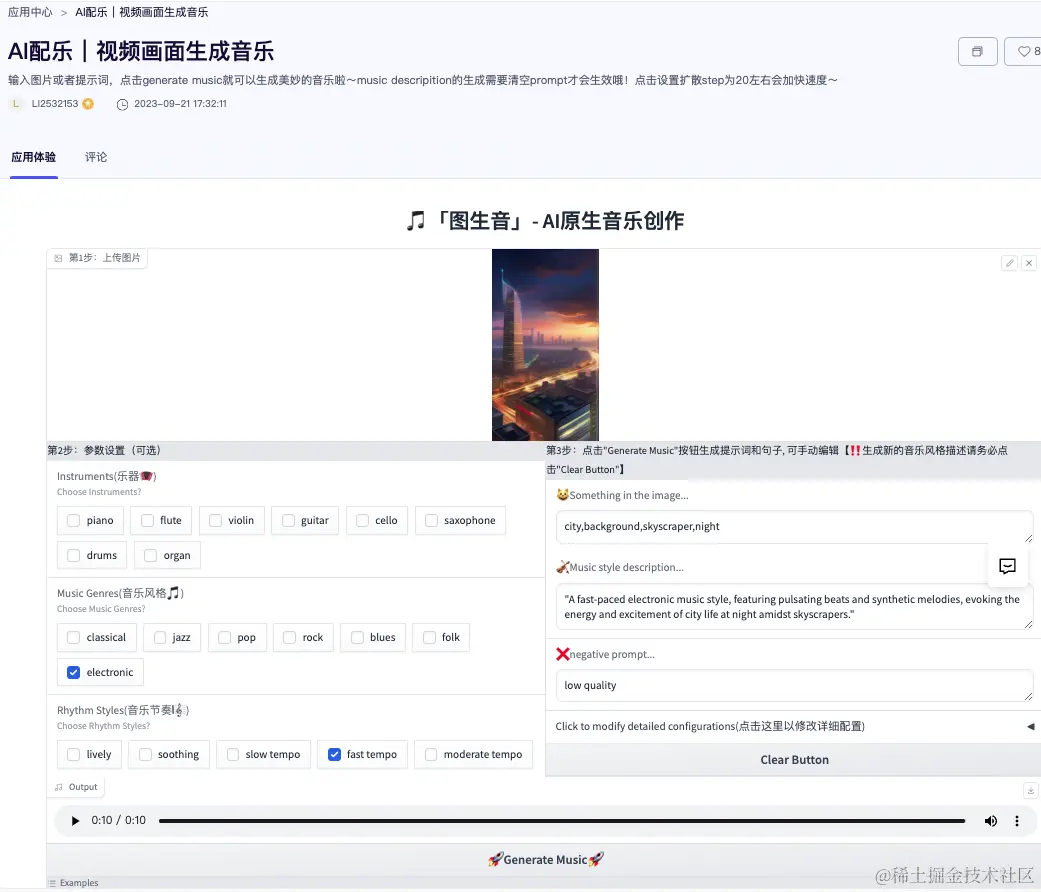
Task: Check the folk genre checkbox
Action: [x=430, y=637]
